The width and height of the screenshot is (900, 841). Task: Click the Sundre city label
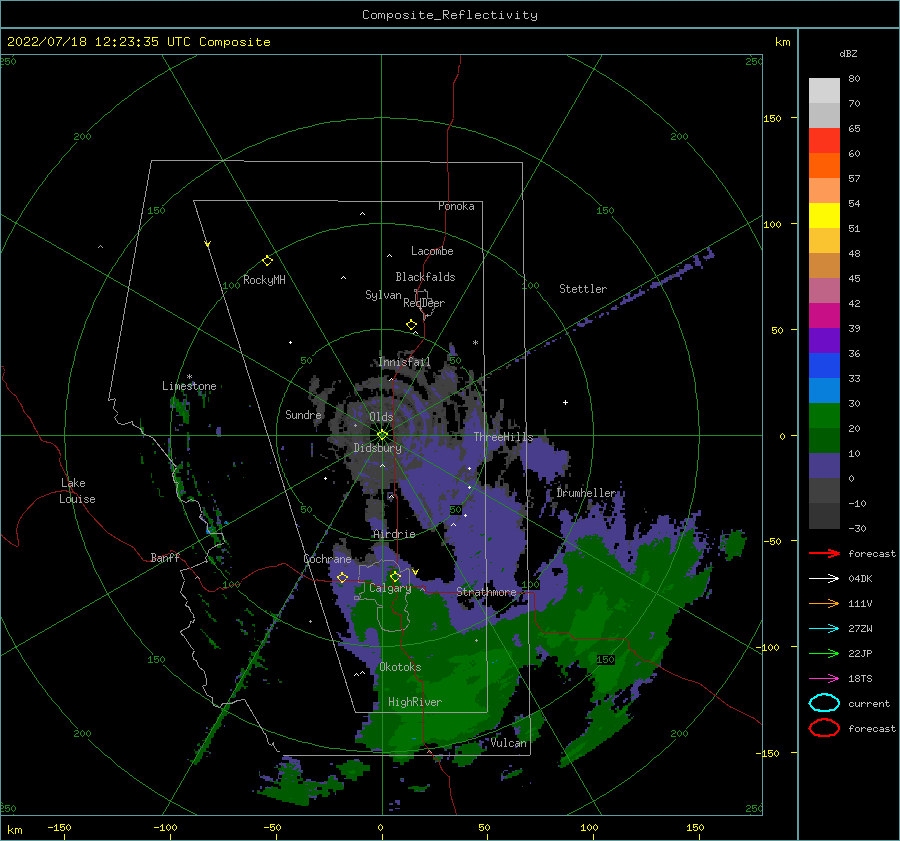303,414
